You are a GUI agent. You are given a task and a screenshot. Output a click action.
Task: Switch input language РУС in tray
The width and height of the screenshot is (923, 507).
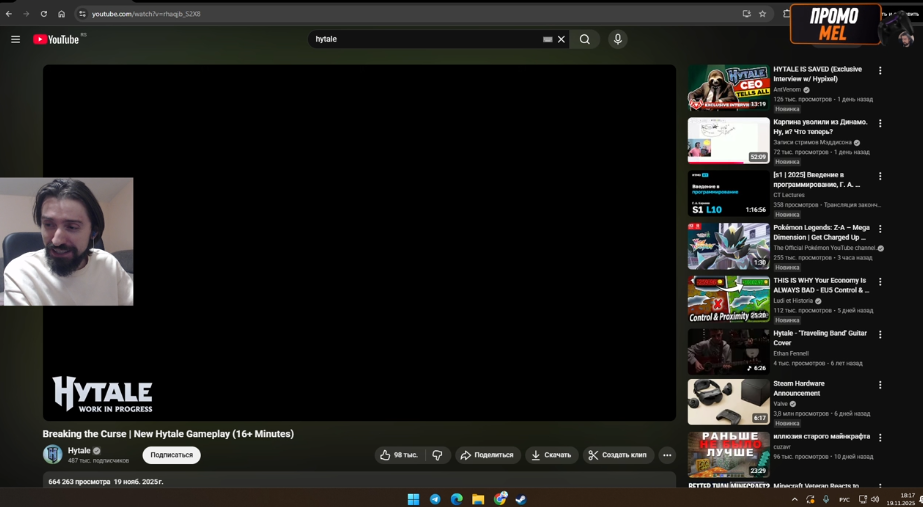(844, 499)
